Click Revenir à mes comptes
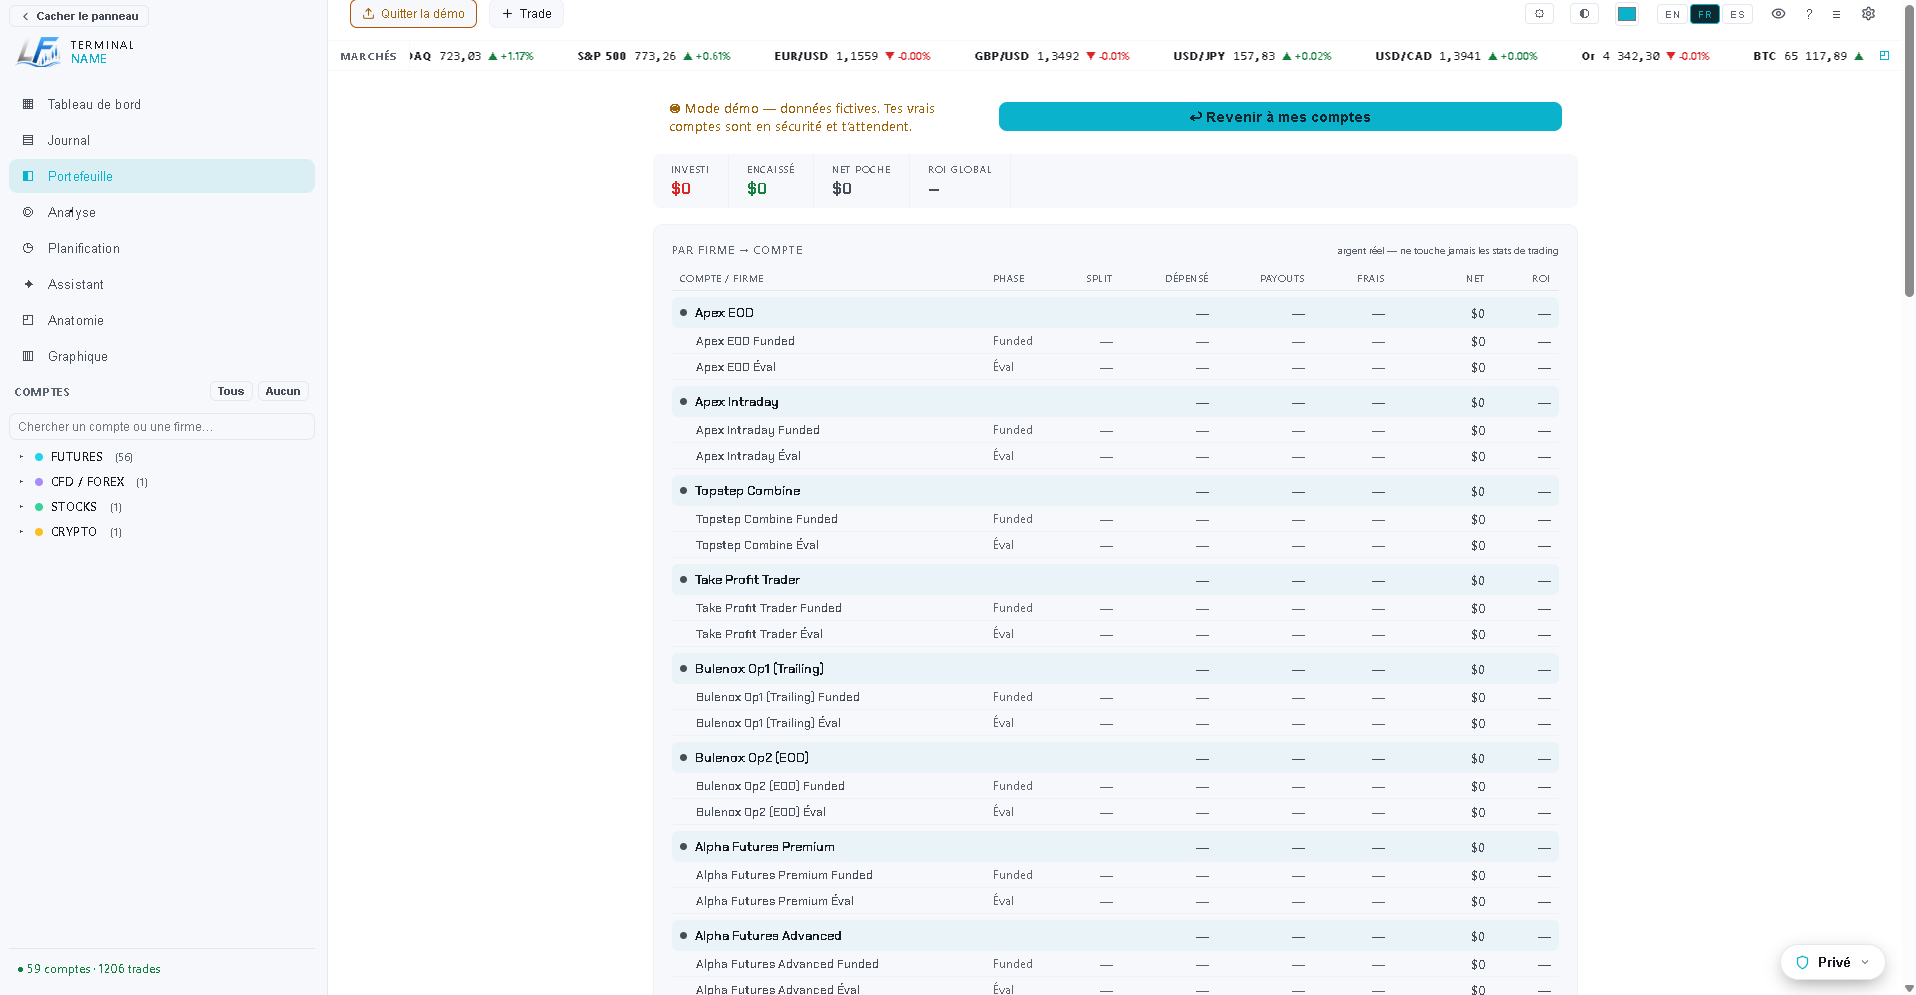The image size is (1916, 995). pos(1280,117)
